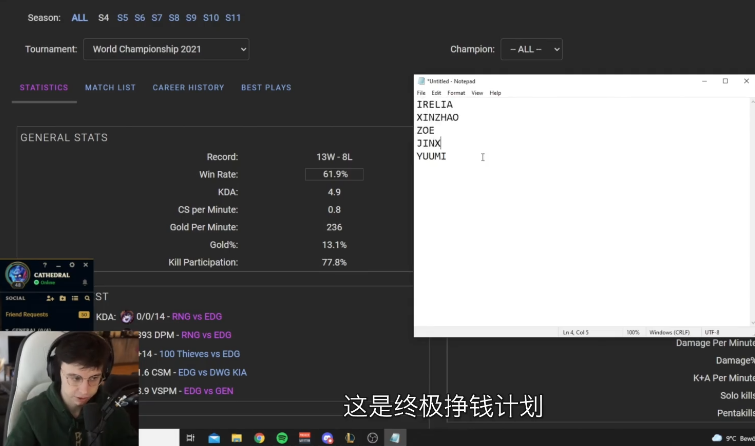Open Discord from the taskbar

[327, 438]
